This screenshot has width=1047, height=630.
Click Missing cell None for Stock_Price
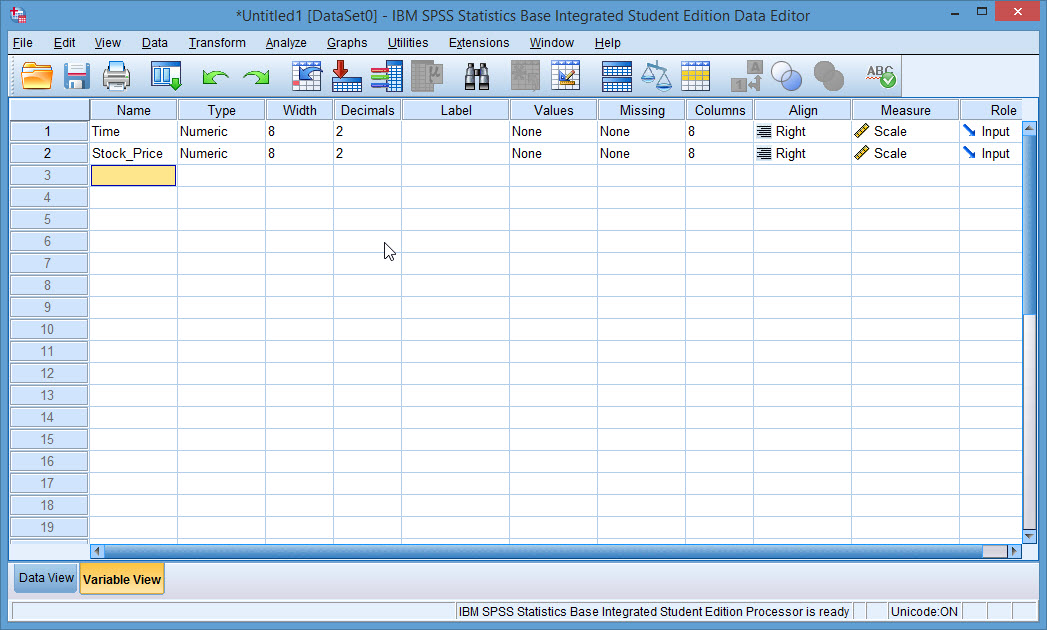pos(642,154)
